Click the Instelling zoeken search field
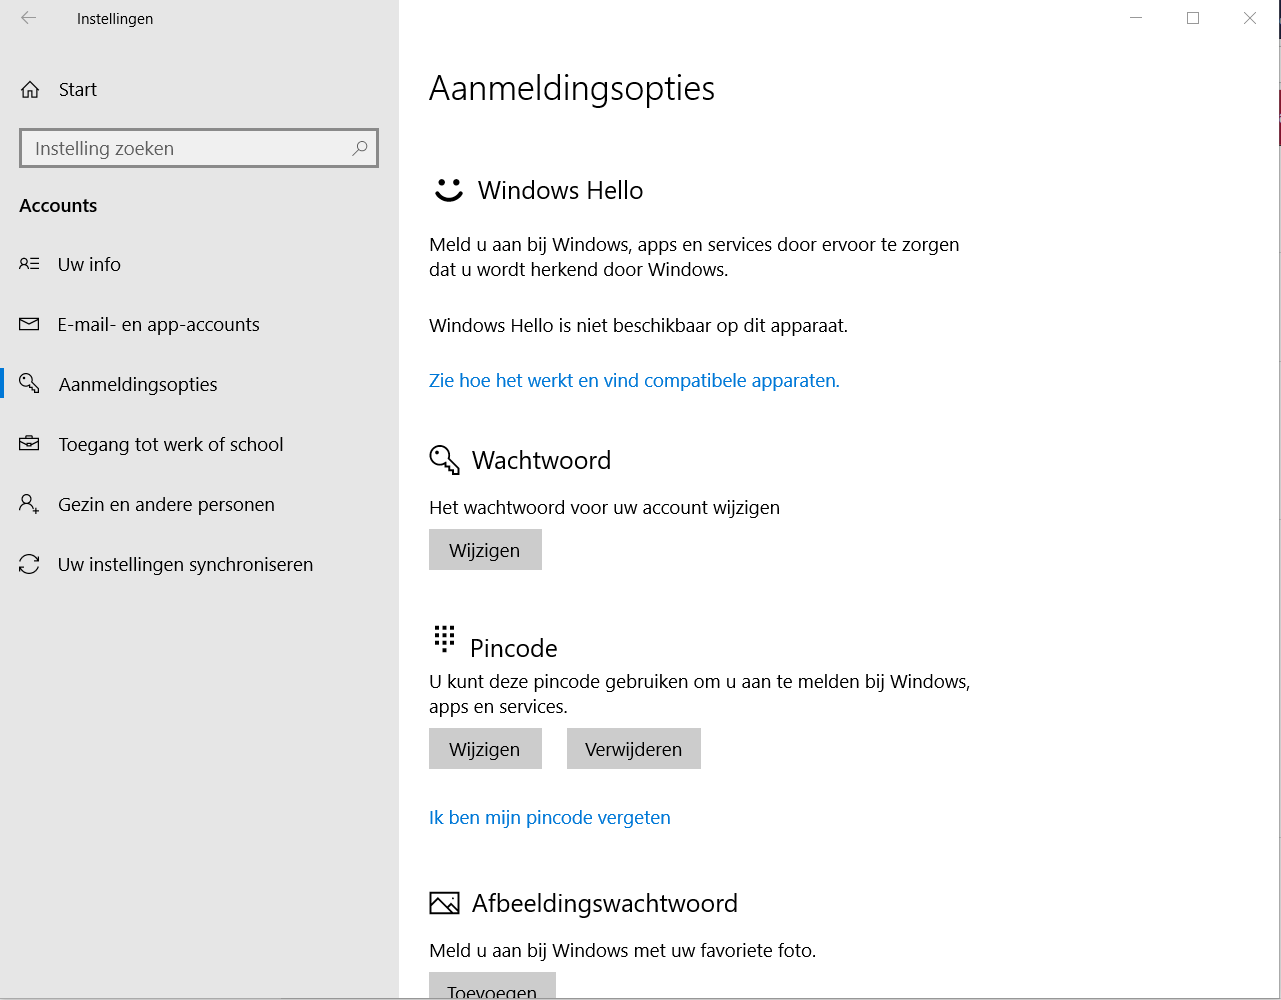The width and height of the screenshot is (1281, 1000). [x=199, y=148]
